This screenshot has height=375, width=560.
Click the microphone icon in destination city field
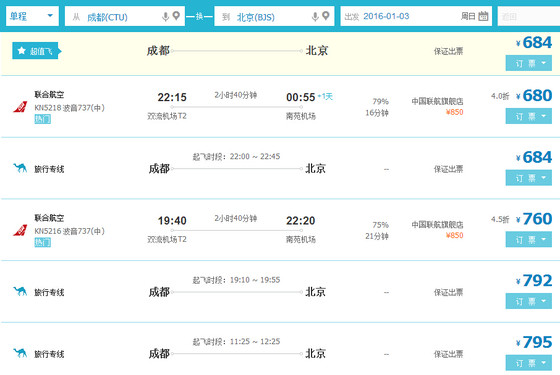click(x=315, y=16)
